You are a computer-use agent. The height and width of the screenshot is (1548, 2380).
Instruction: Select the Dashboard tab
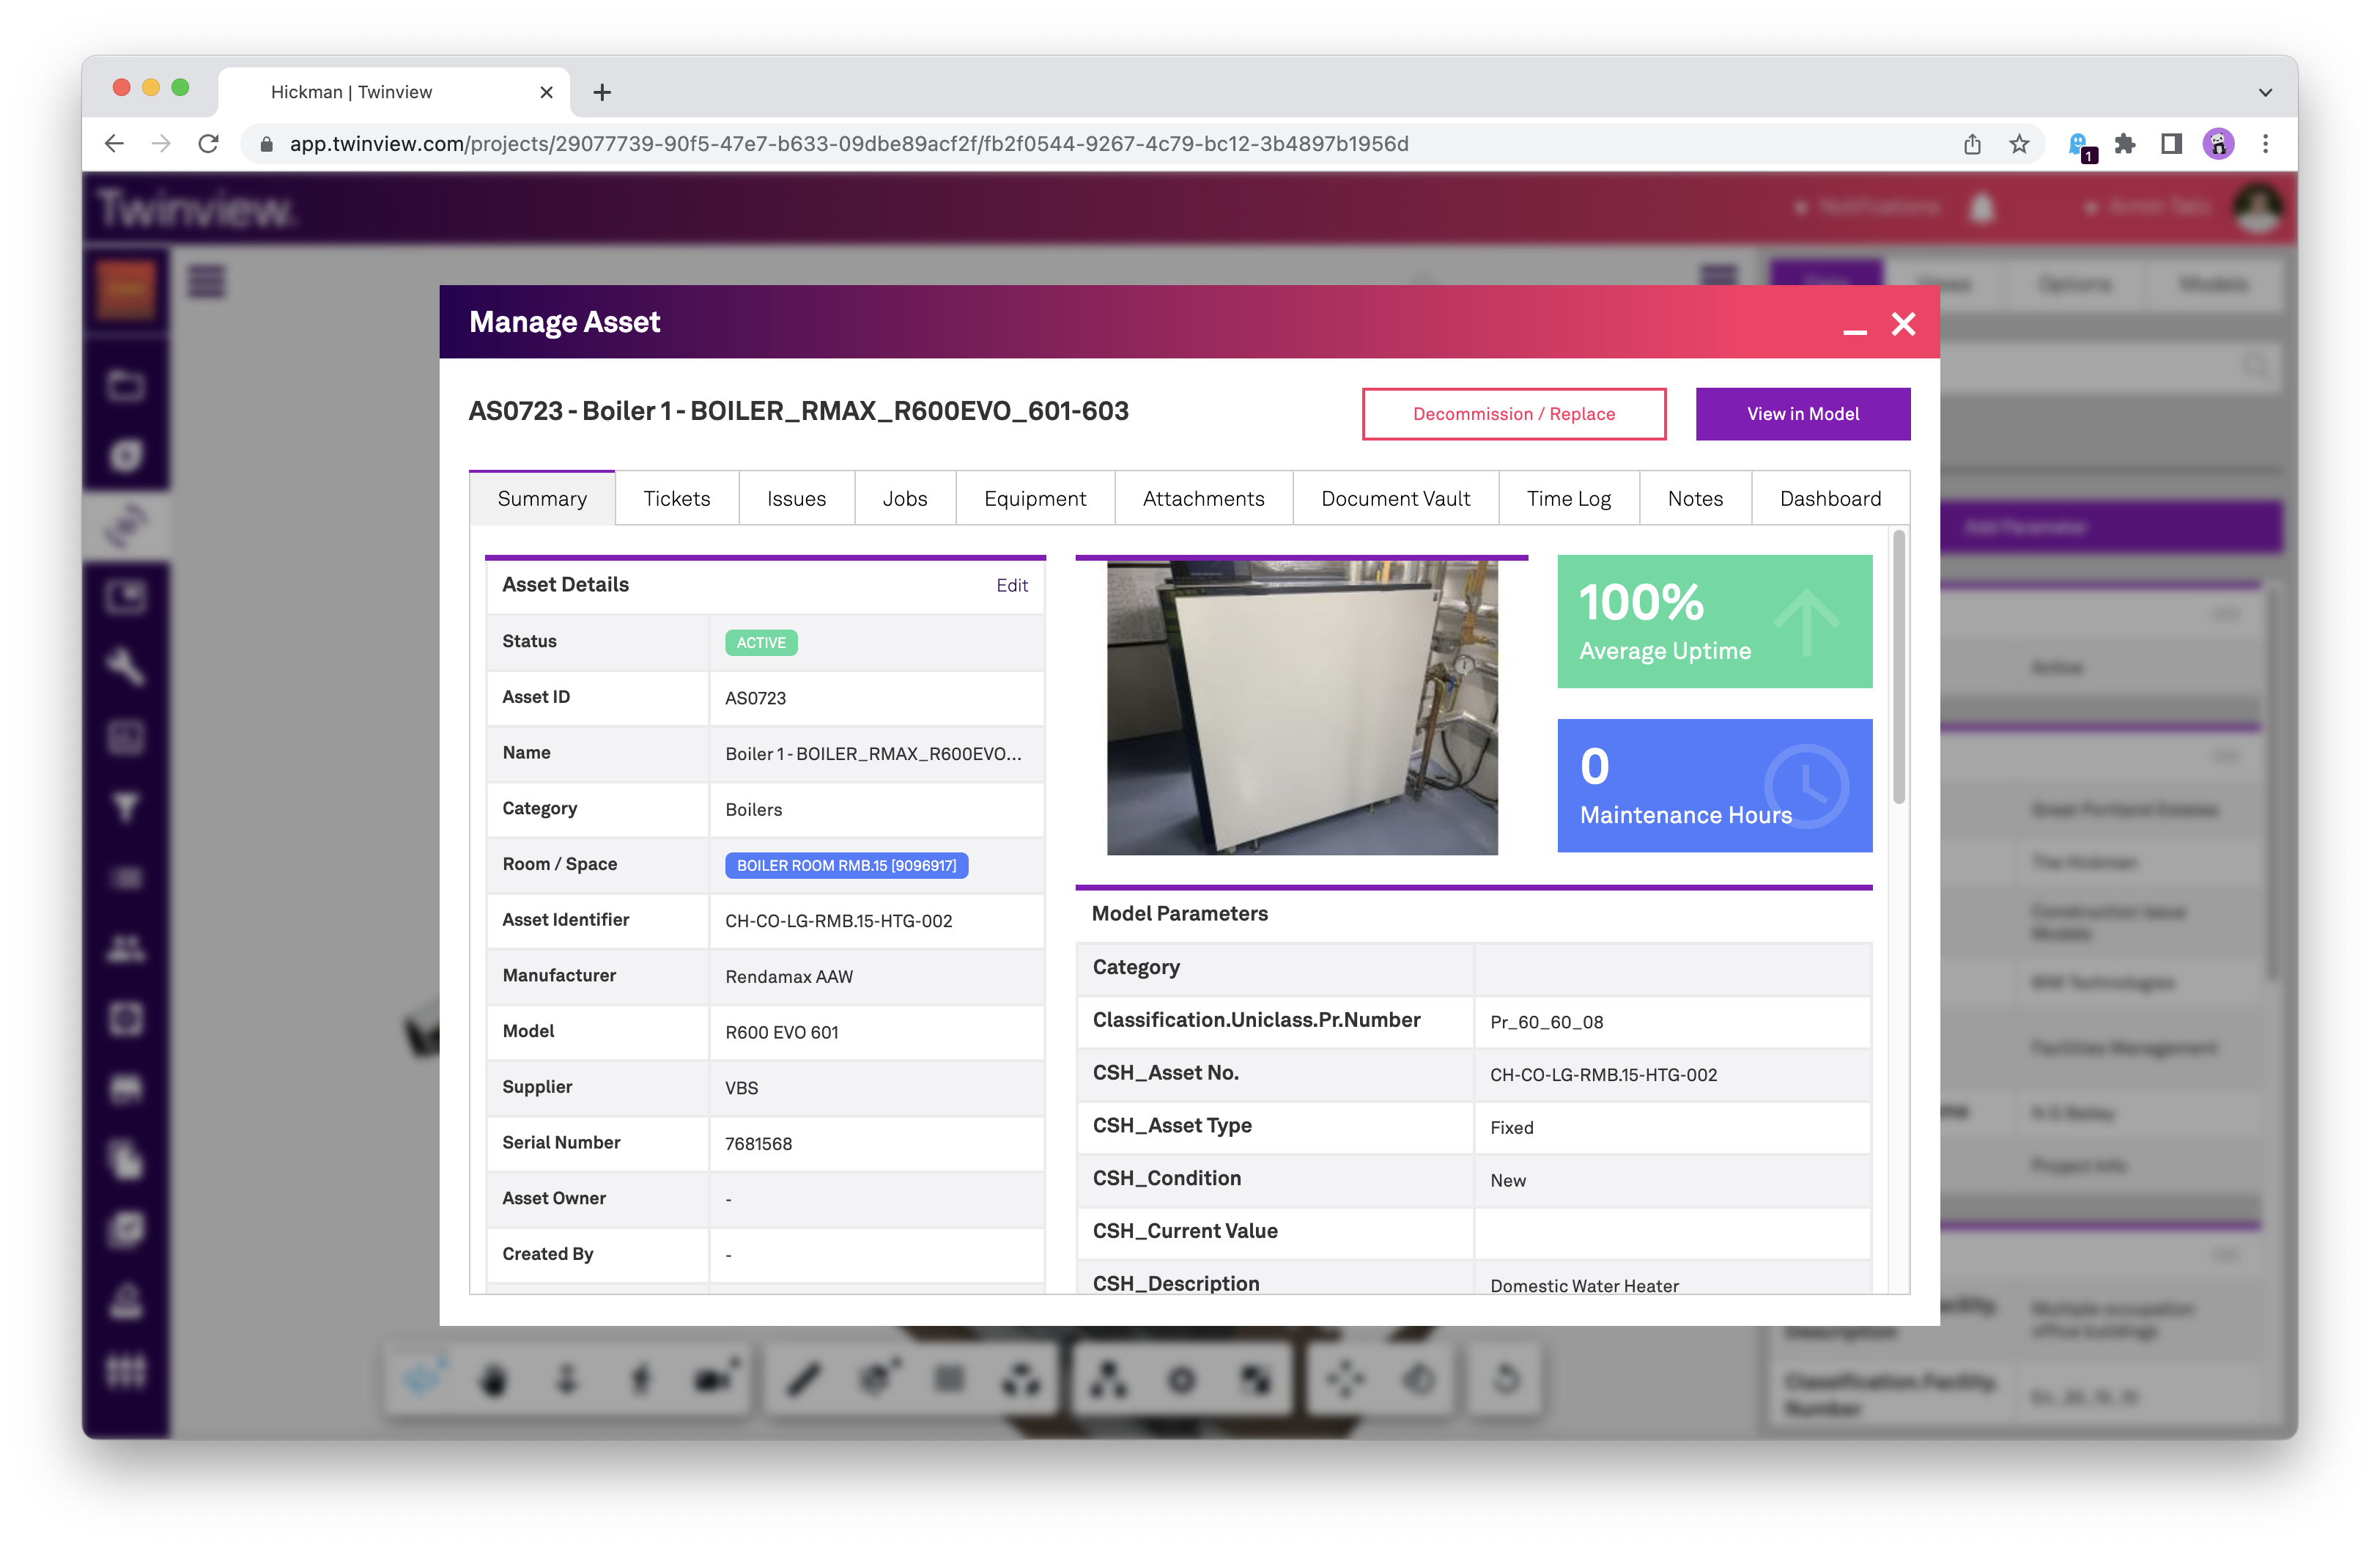(x=1830, y=498)
